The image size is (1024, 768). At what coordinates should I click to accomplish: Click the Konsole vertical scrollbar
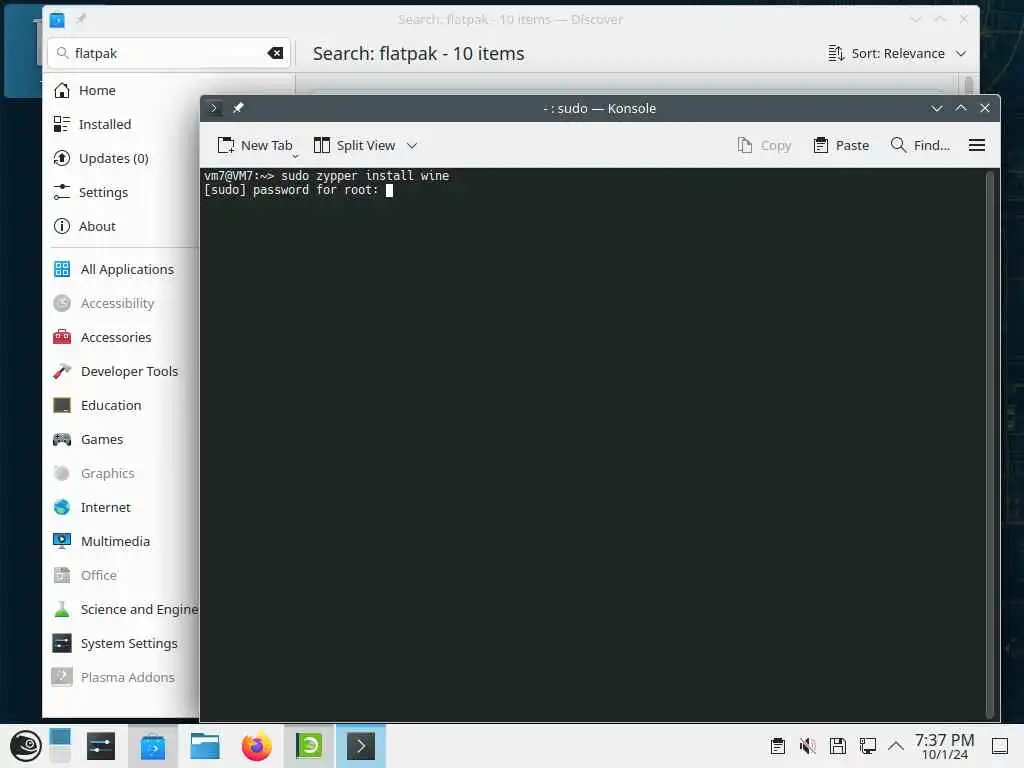coord(989,444)
